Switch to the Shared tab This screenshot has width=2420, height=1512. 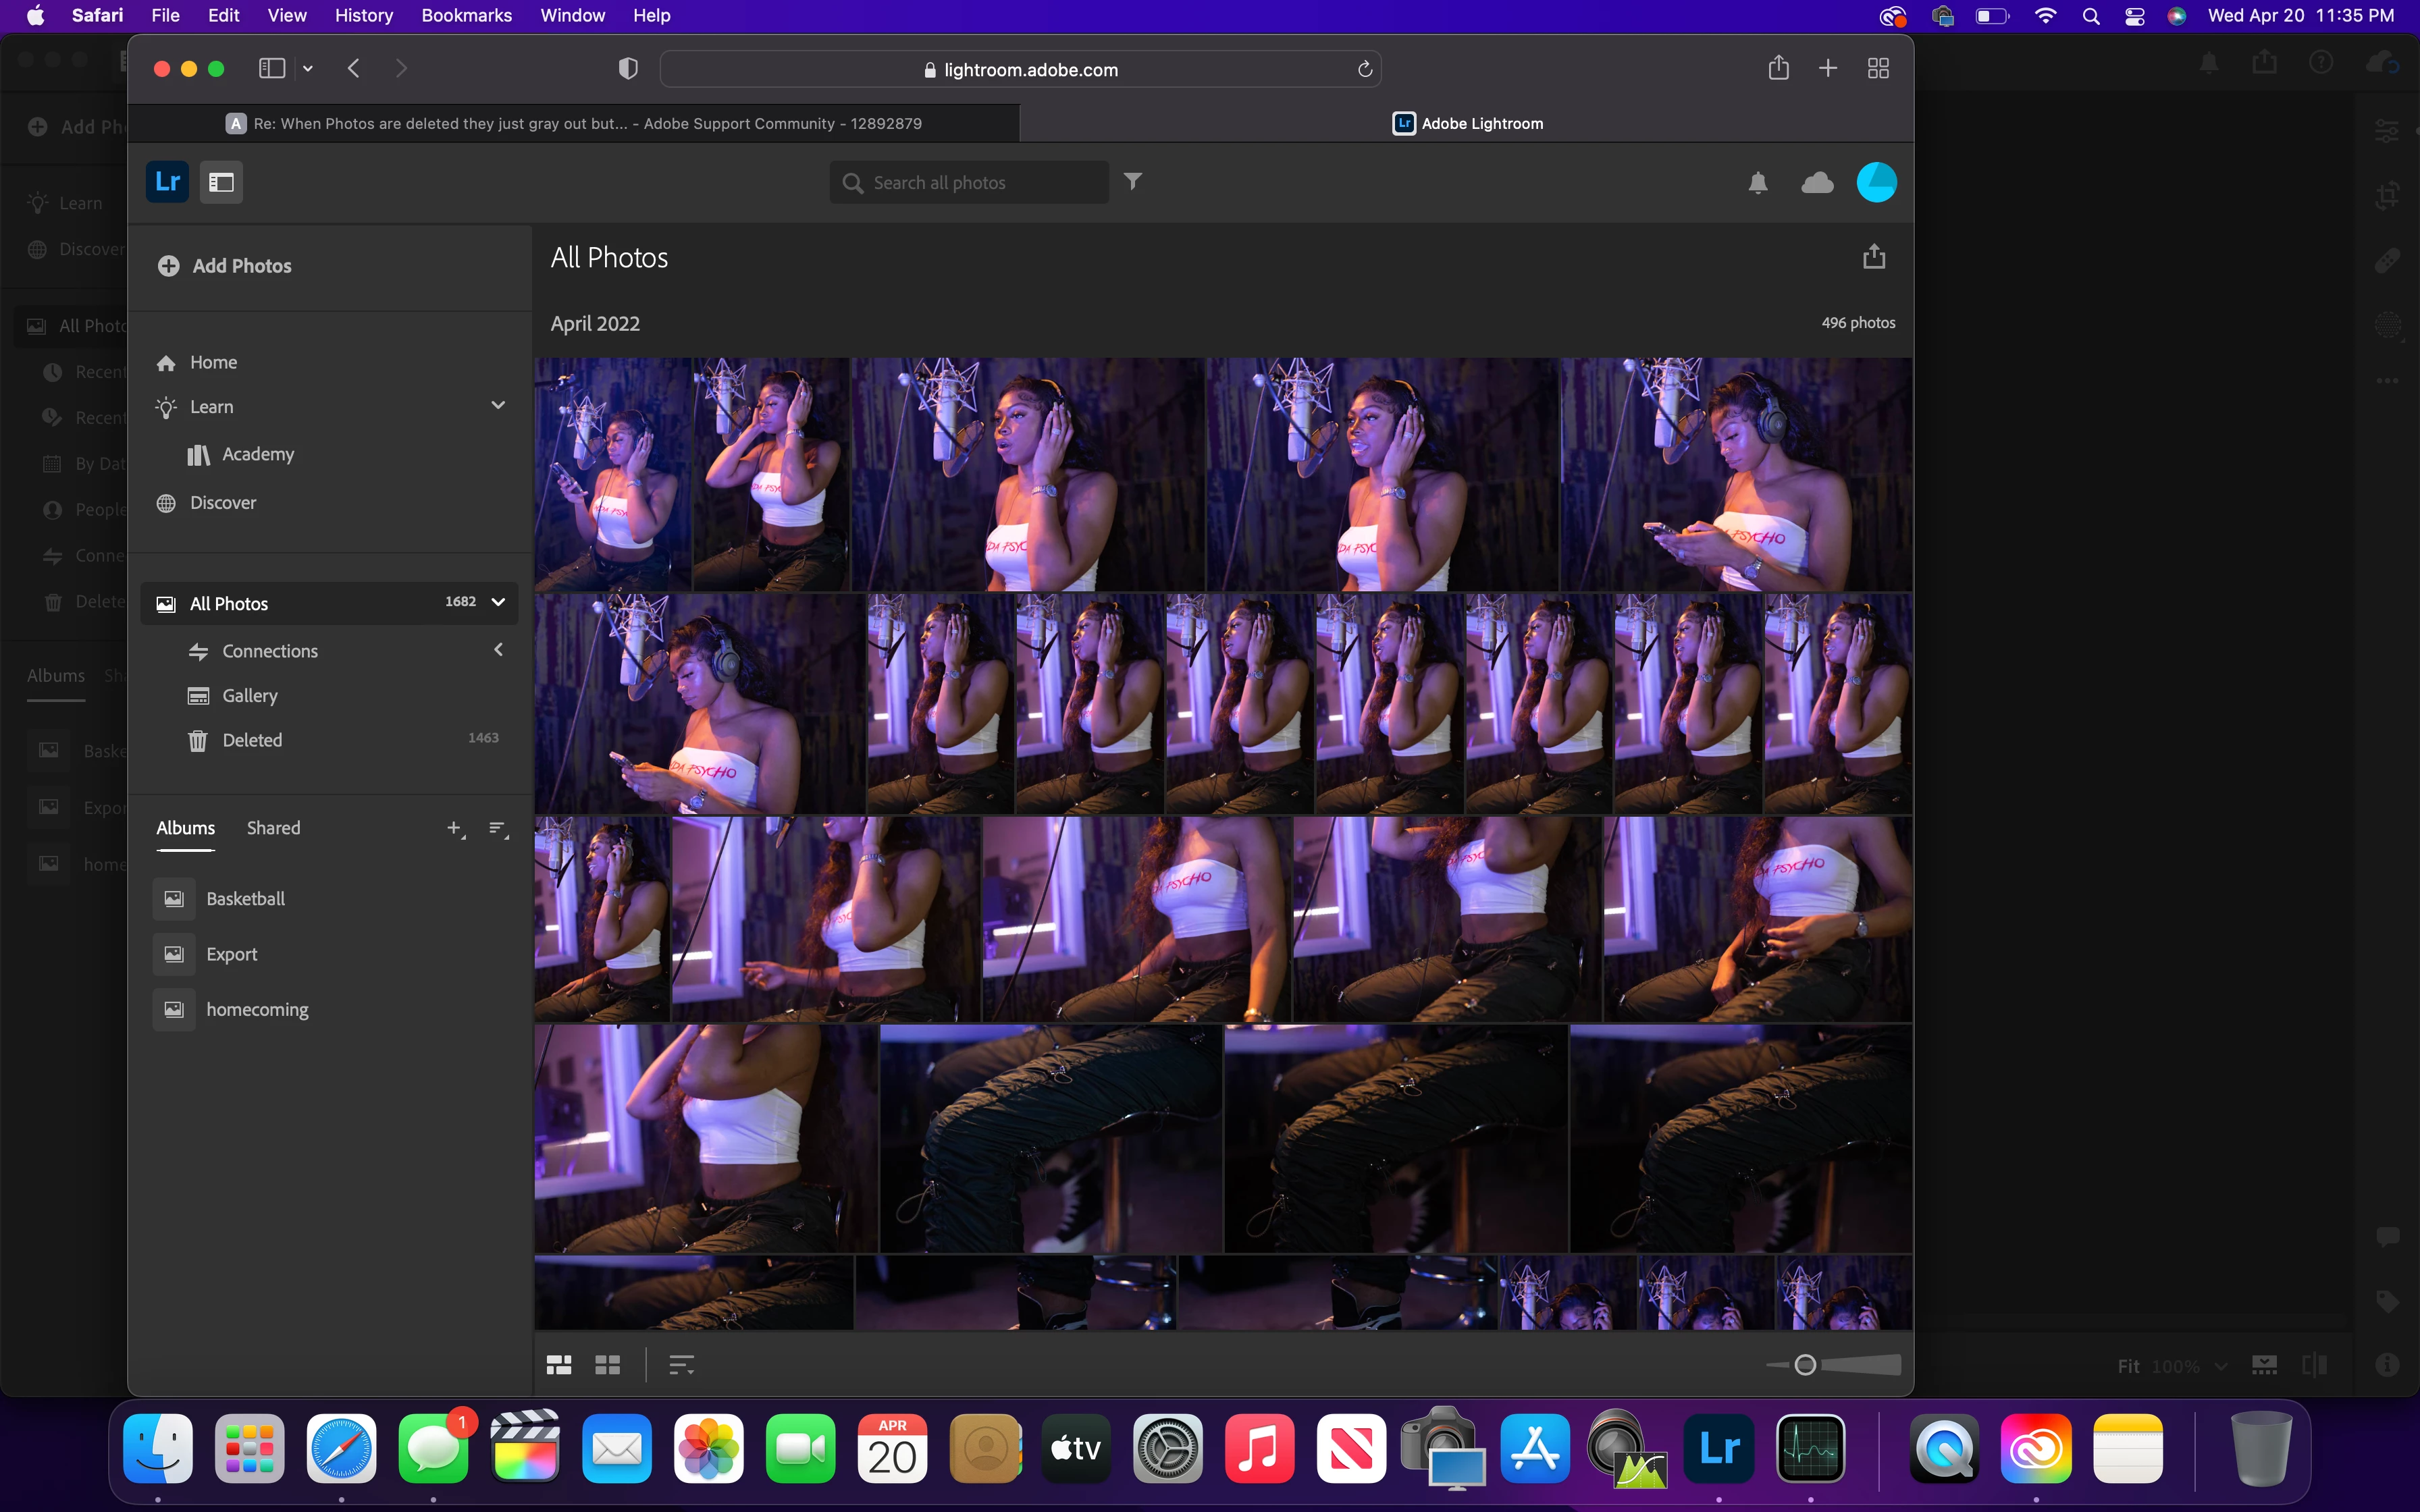coord(273,828)
